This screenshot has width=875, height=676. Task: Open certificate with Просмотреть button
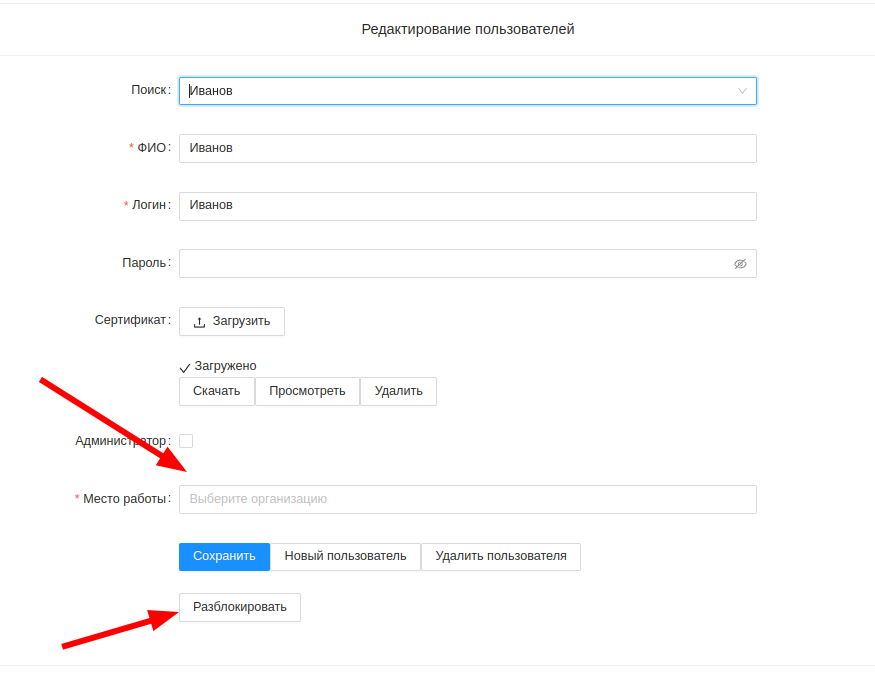pyautogui.click(x=307, y=391)
